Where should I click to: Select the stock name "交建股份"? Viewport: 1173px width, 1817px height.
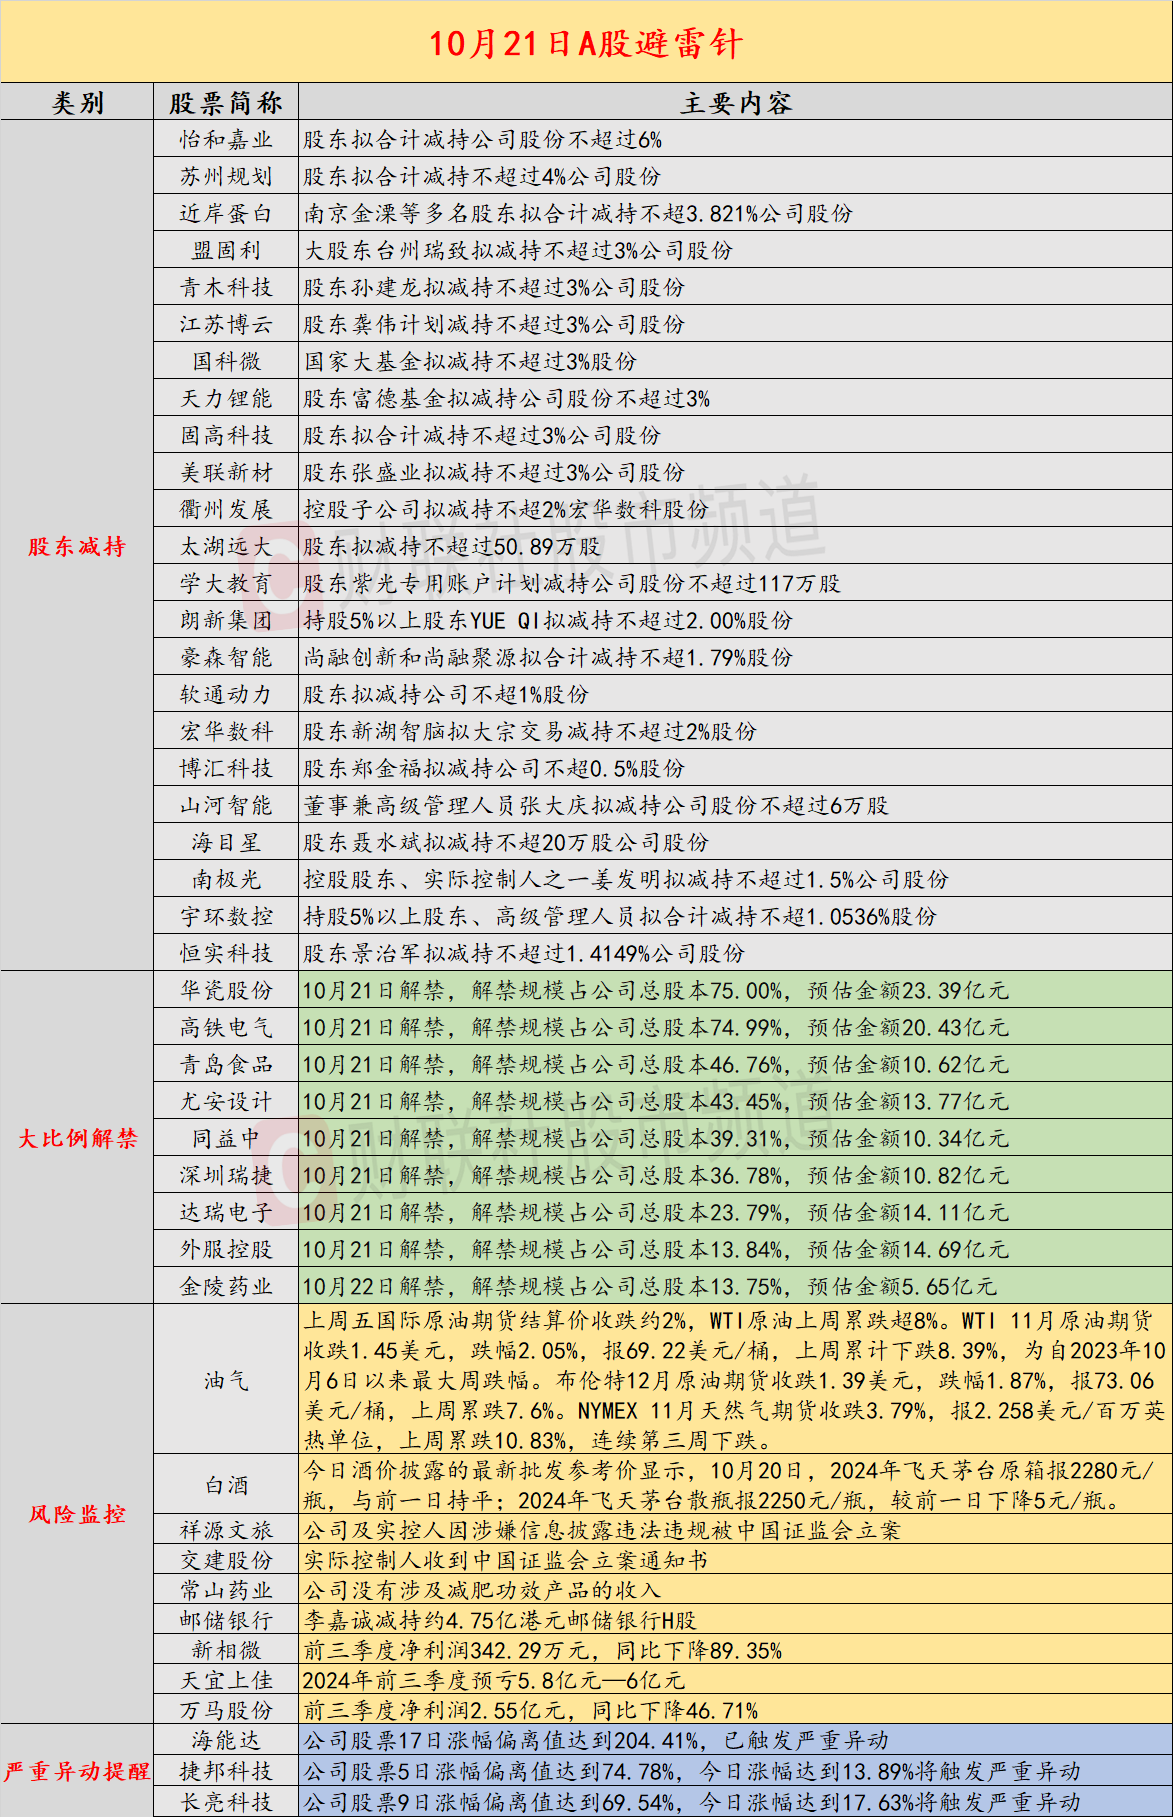click(226, 1561)
